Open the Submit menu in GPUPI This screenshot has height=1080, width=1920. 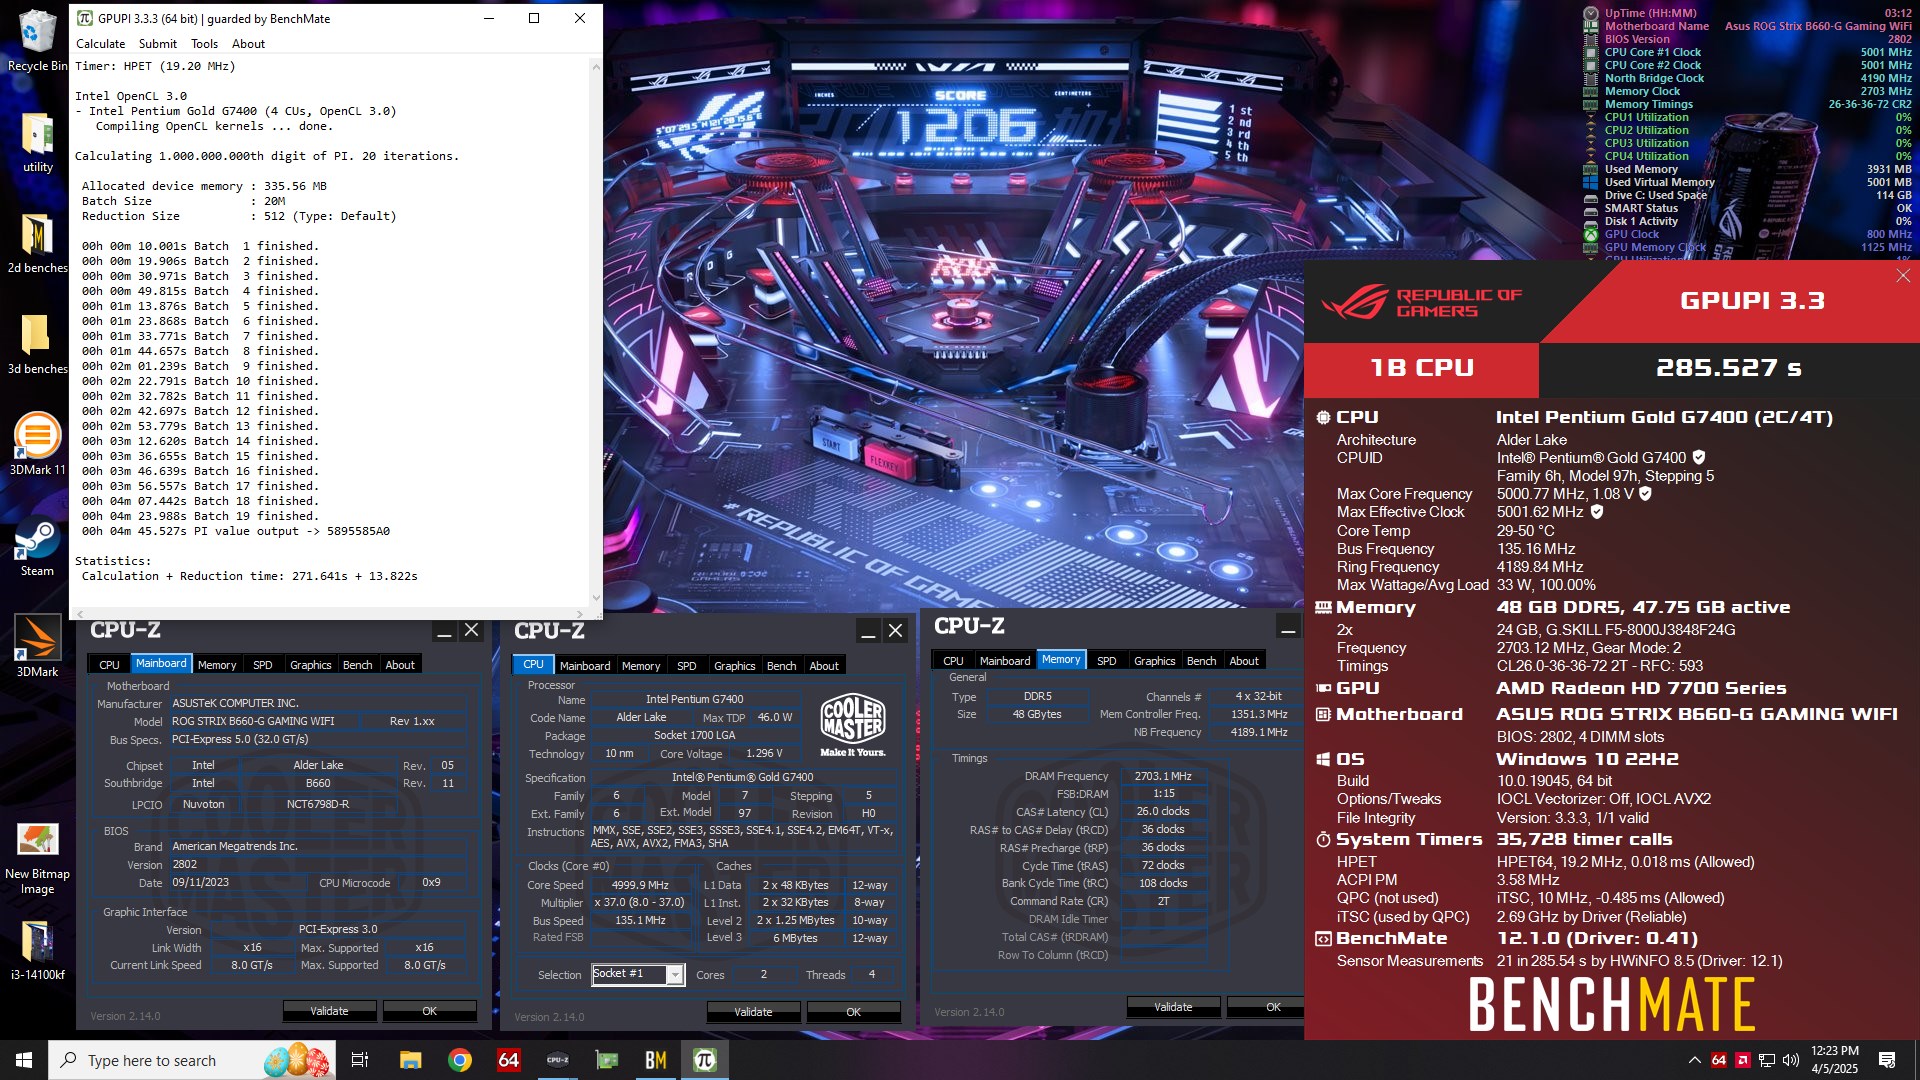pyautogui.click(x=158, y=44)
